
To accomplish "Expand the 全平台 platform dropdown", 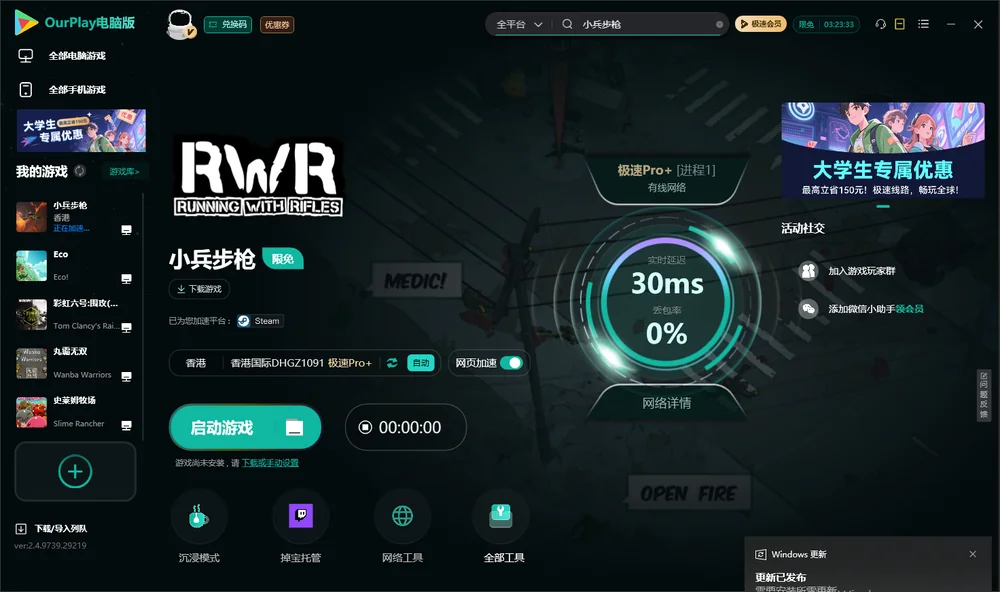I will click(519, 24).
